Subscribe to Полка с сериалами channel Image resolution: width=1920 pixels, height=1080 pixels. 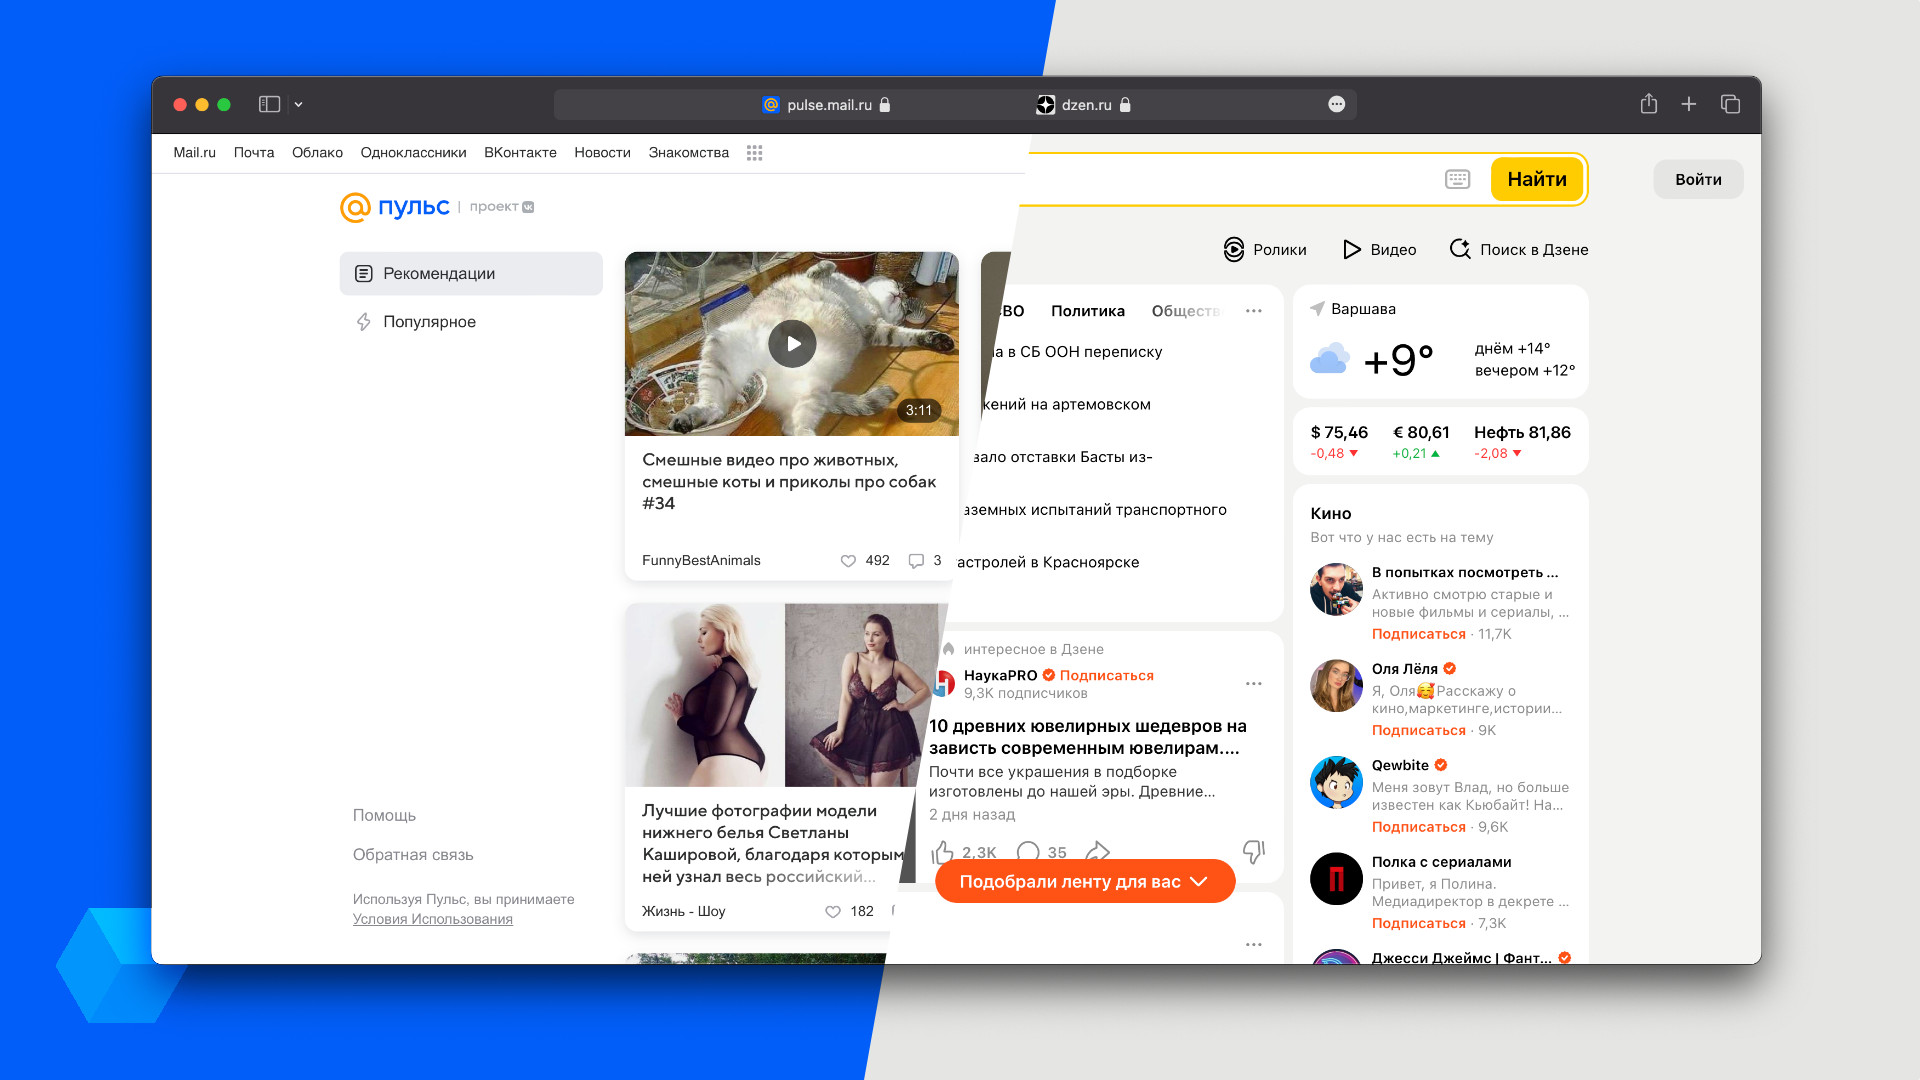tap(1418, 923)
